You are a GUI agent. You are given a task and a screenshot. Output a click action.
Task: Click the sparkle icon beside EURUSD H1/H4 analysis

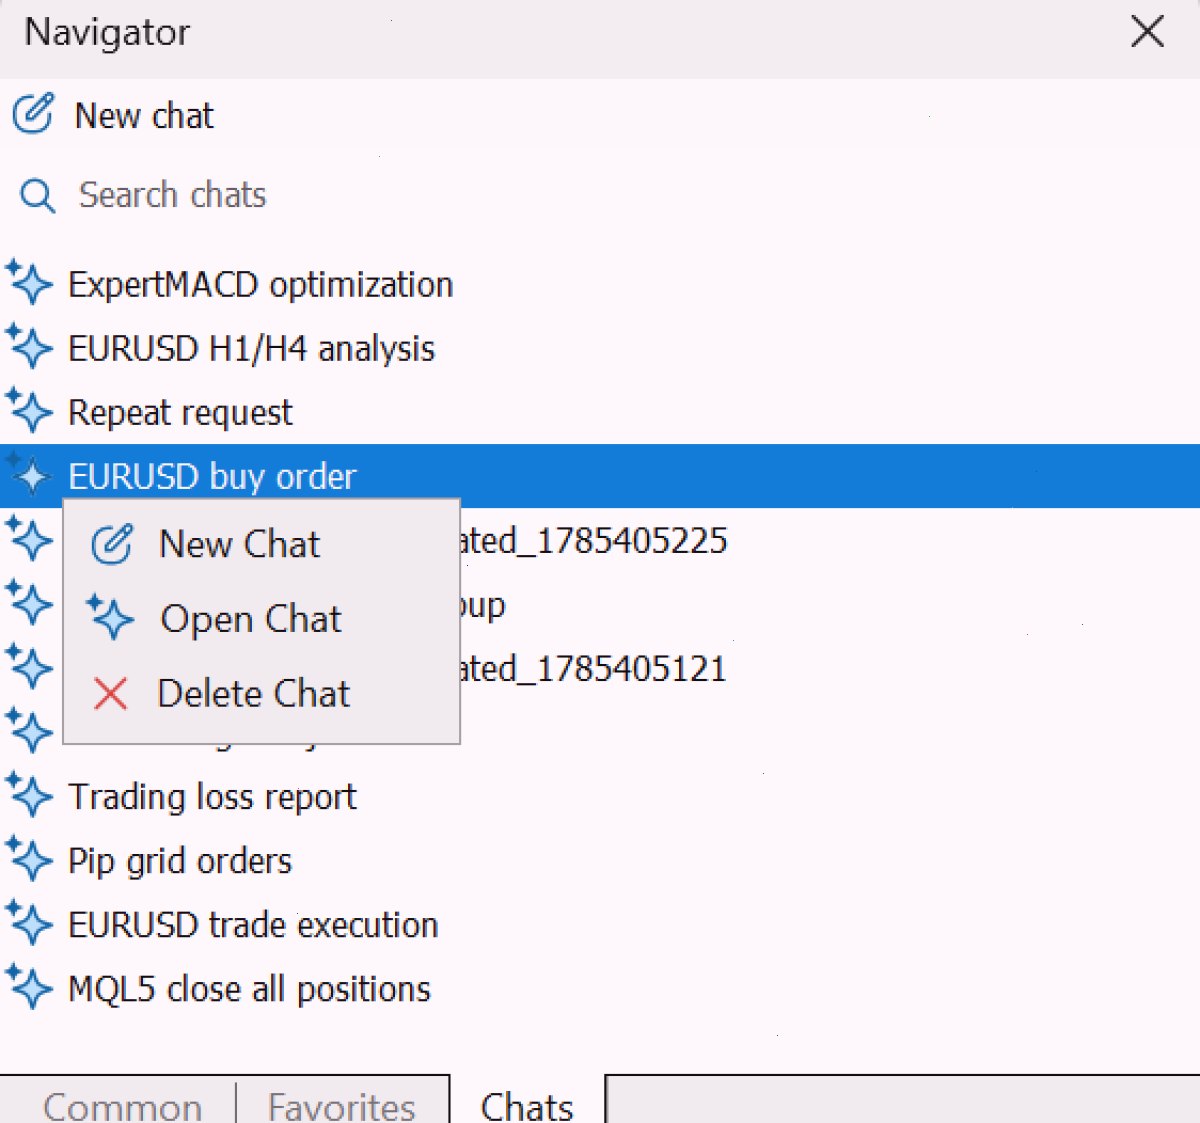[x=29, y=347]
